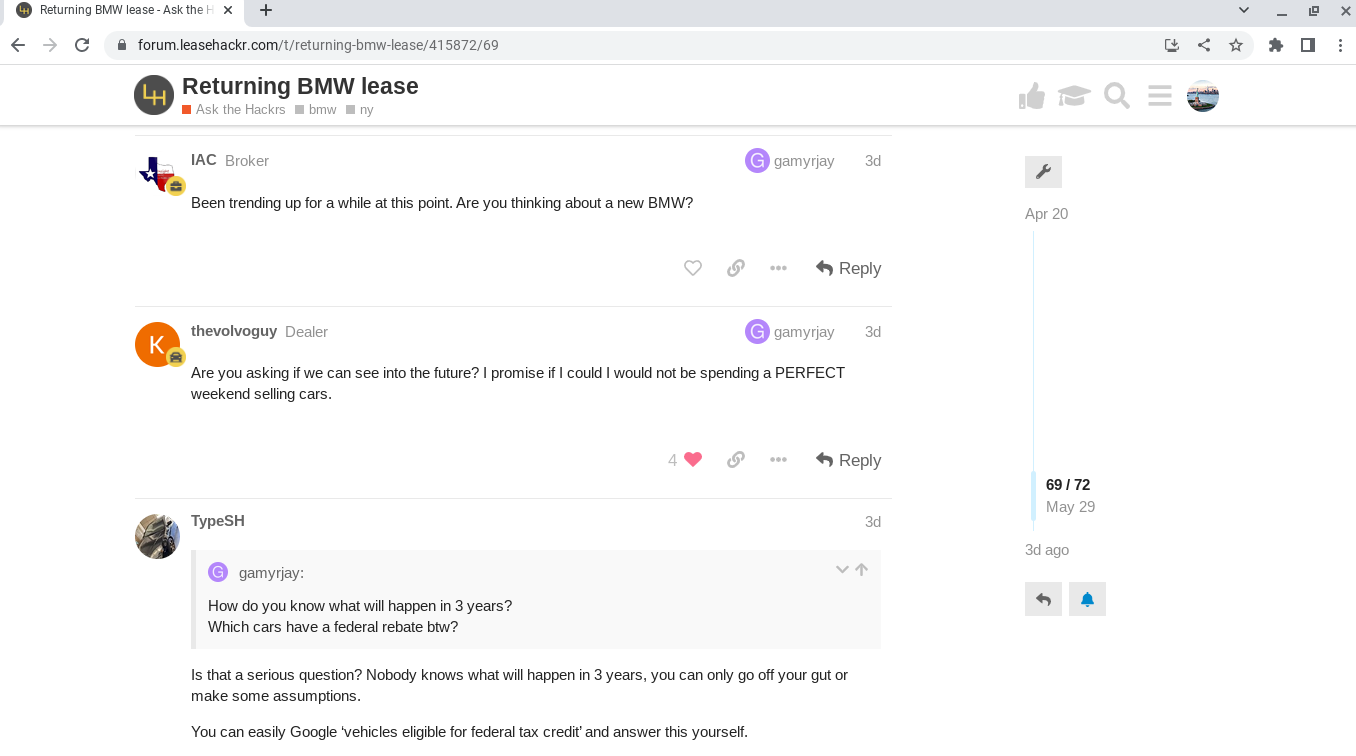Open the ny tag
The height and width of the screenshot is (756, 1356).
(x=360, y=110)
